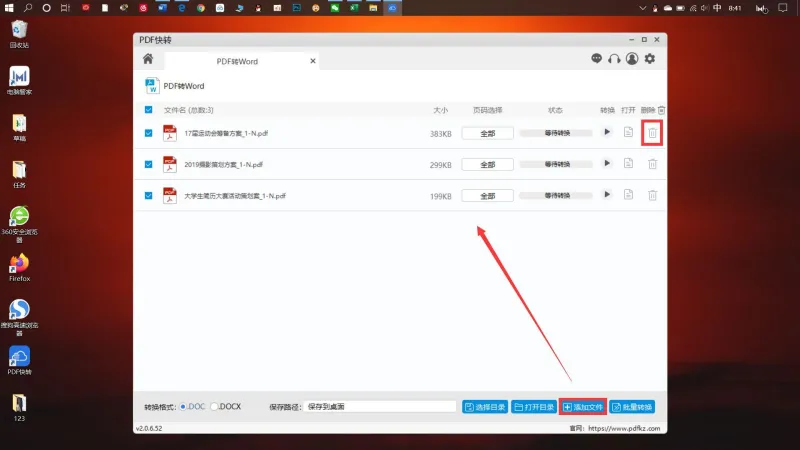Open page range selector for 17届运动会 file
800x450 pixels.
[487, 133]
